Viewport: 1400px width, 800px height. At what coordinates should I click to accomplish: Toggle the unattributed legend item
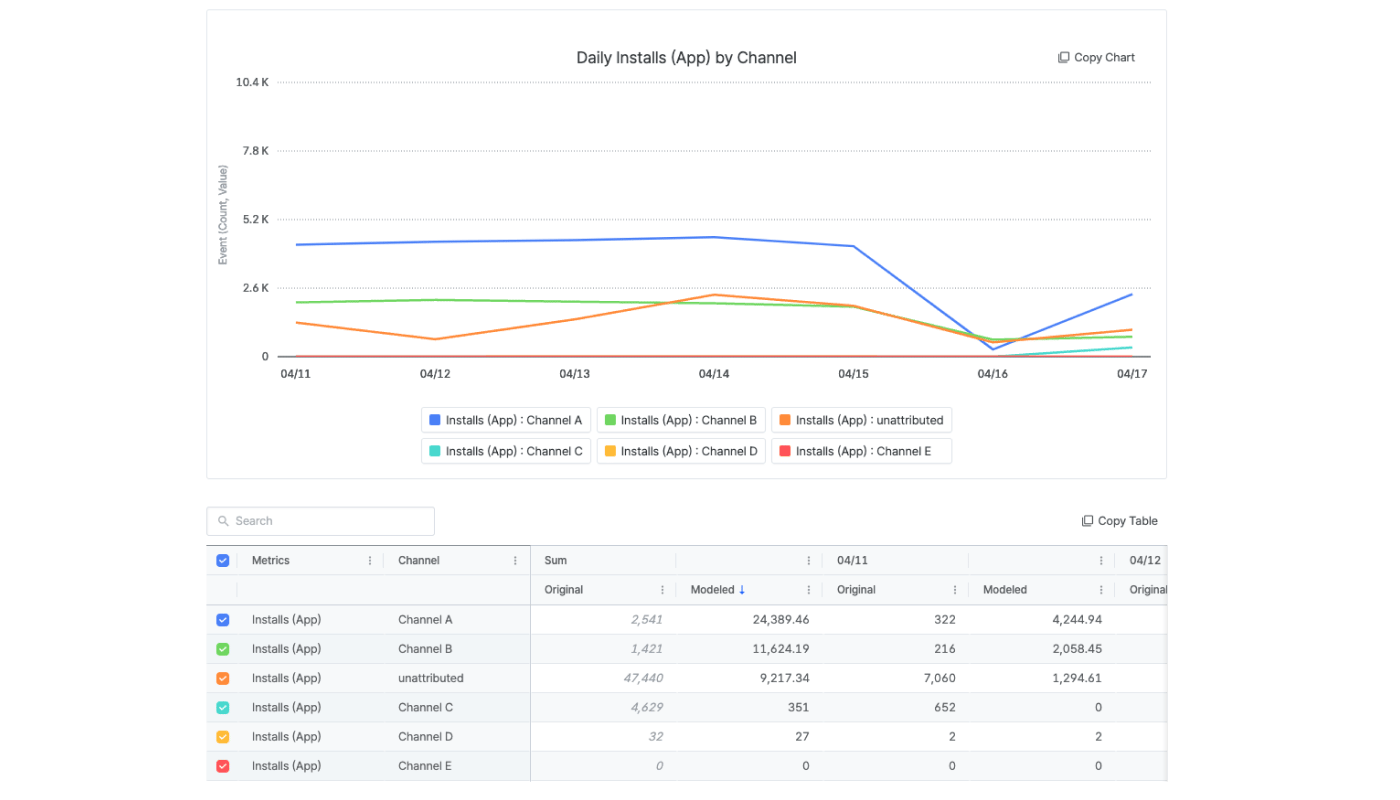861,420
